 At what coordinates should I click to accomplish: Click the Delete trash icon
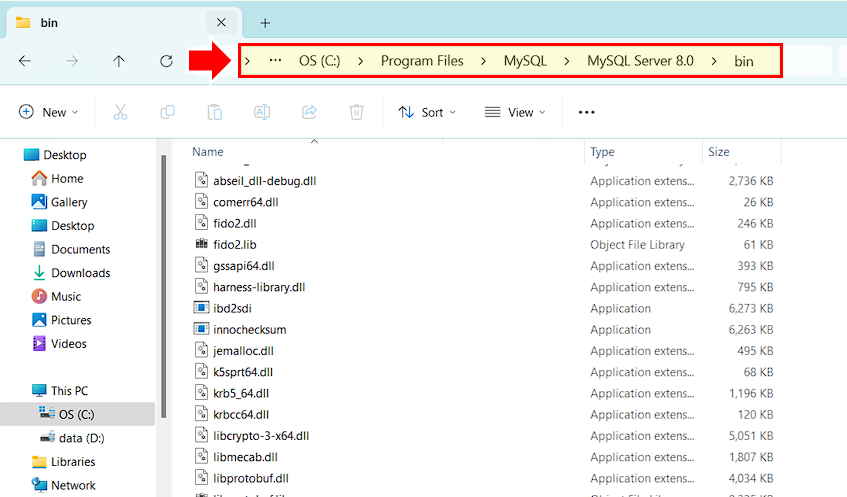pos(357,112)
